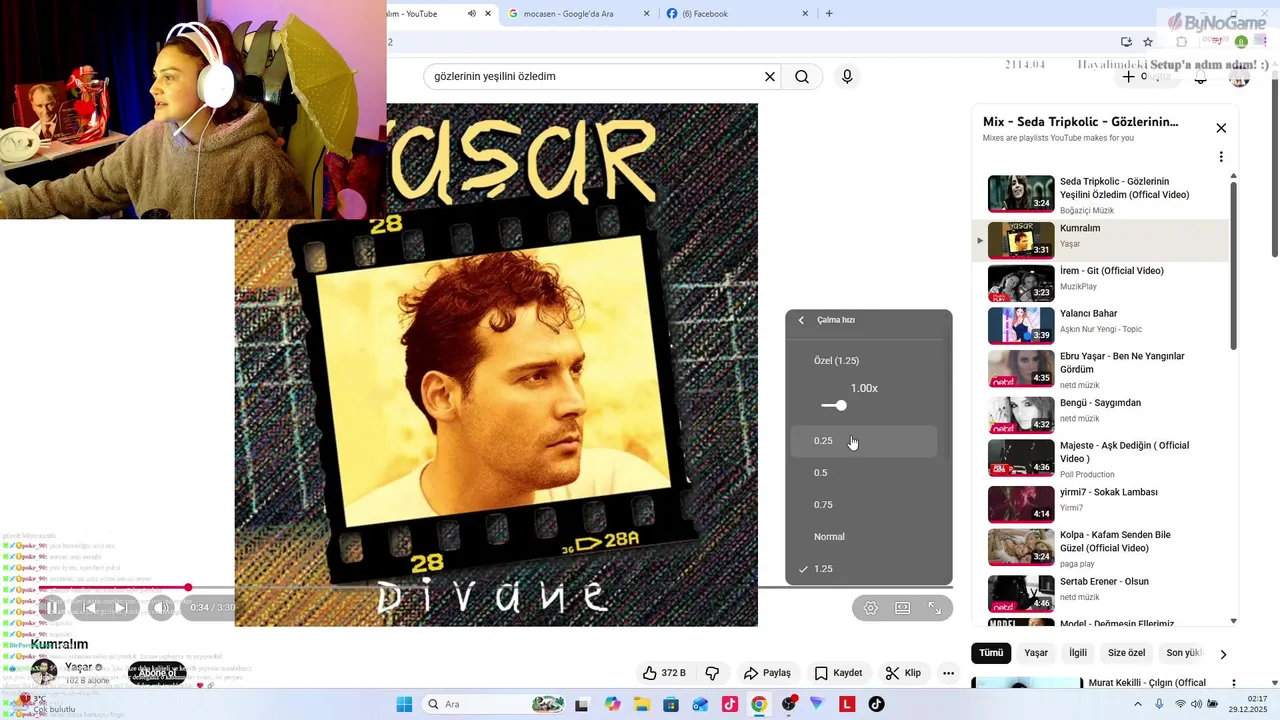Adjust the custom playback speed slider
This screenshot has height=720, width=1280.
[x=840, y=405]
